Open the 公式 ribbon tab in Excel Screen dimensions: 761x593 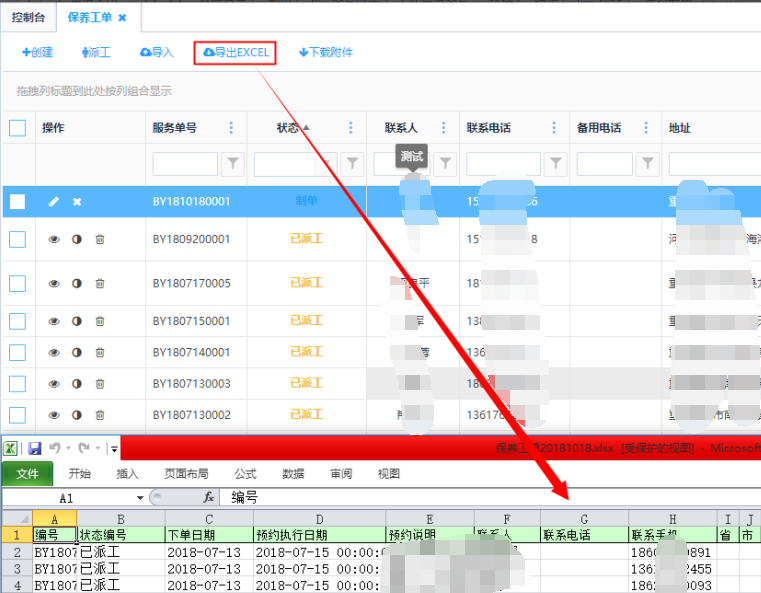pos(245,474)
